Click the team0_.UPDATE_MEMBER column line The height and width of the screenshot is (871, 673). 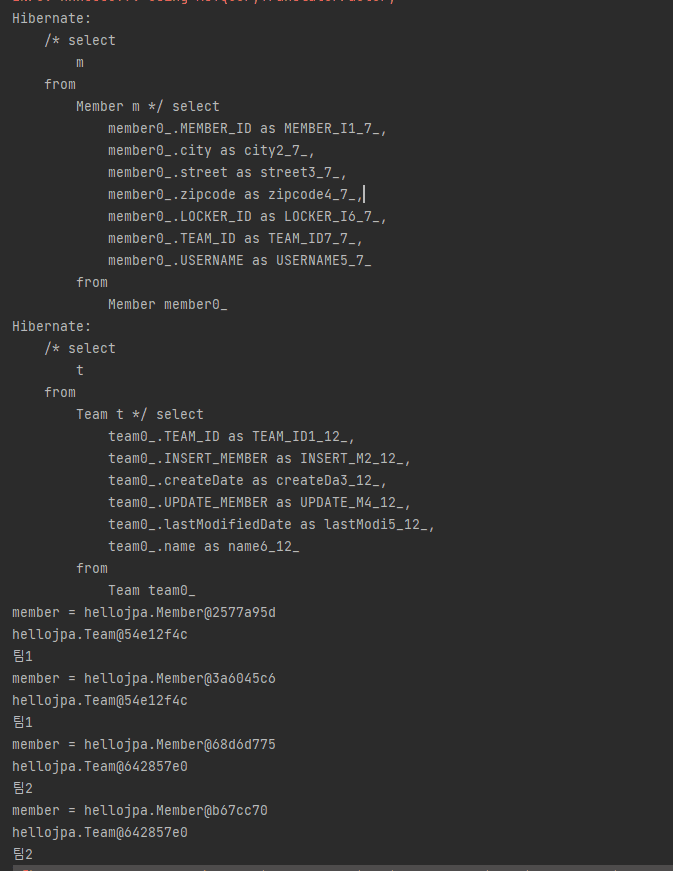point(259,503)
